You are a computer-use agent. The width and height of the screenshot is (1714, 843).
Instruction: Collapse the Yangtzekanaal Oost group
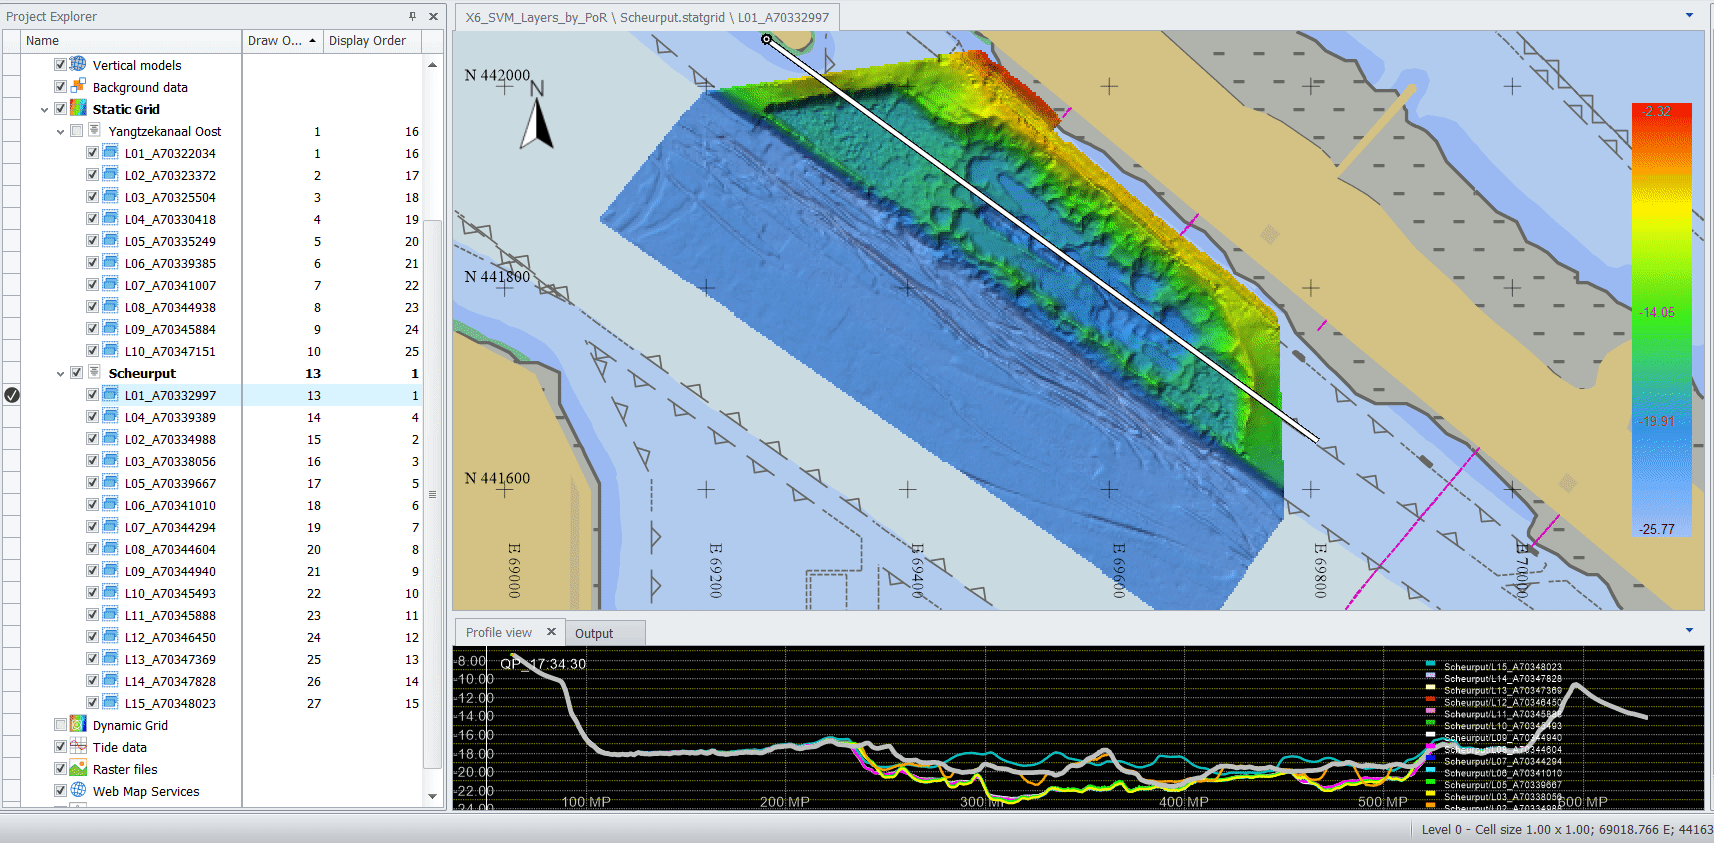[x=60, y=131]
